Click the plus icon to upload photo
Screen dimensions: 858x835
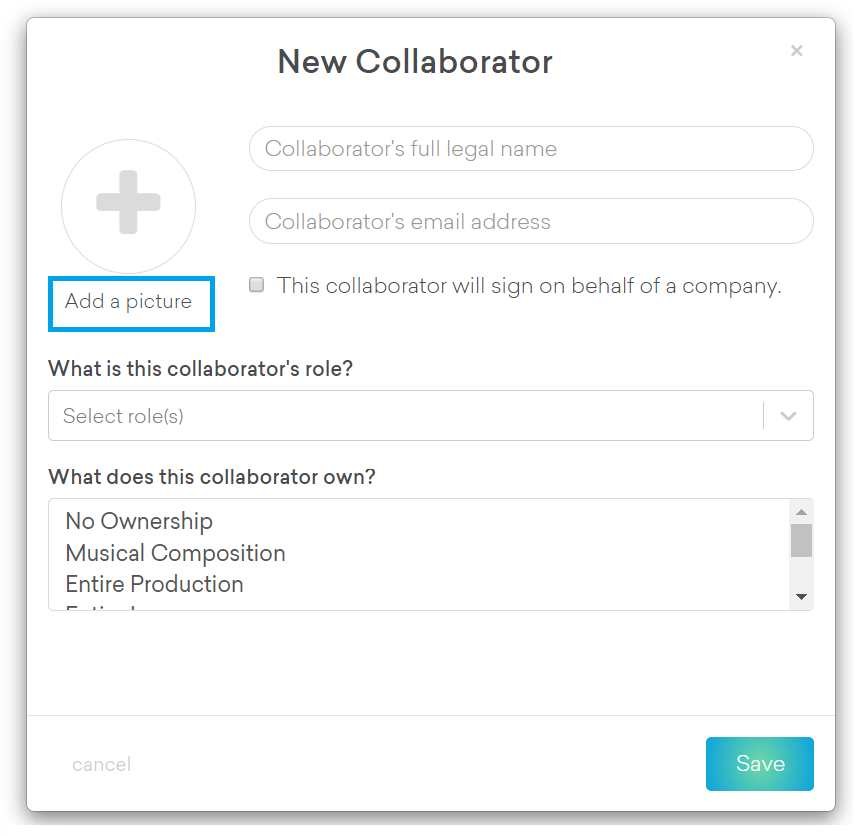(128, 203)
